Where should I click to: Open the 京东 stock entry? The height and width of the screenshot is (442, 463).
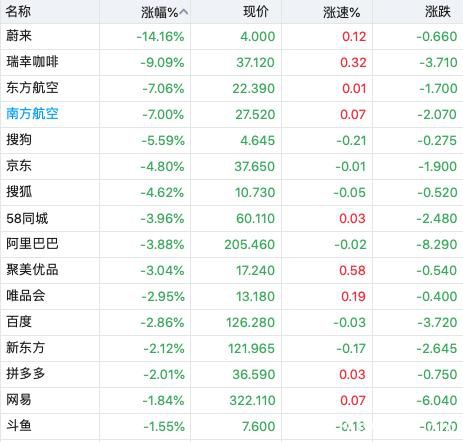point(231,166)
